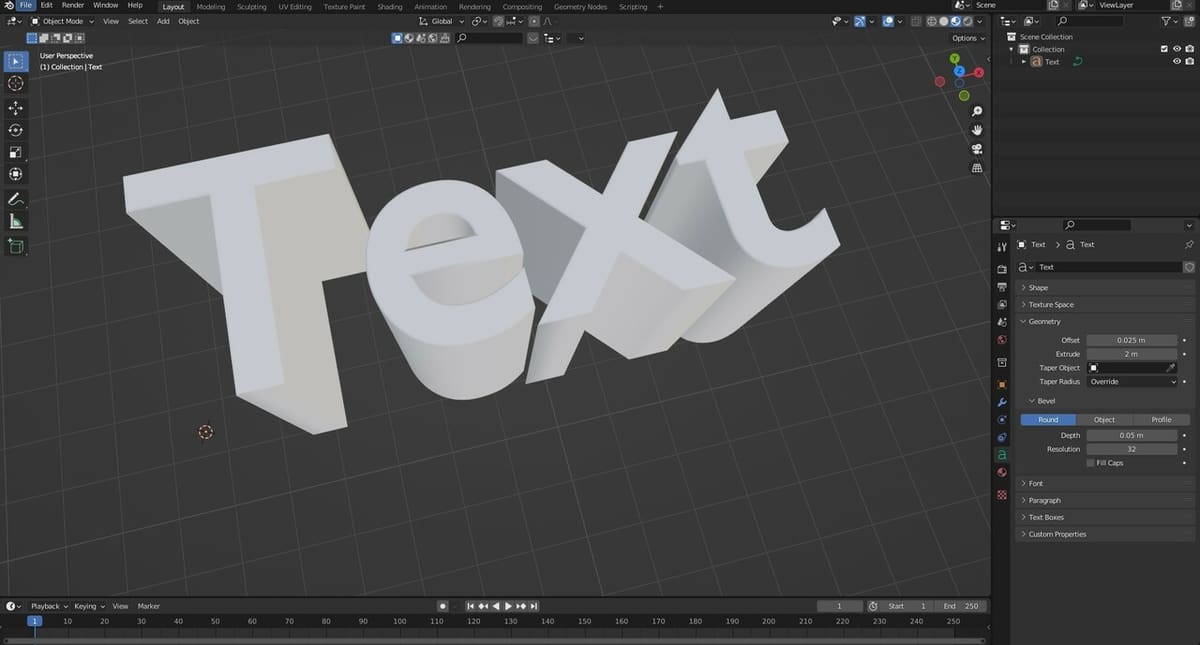Open the Edit menu

click(x=46, y=5)
